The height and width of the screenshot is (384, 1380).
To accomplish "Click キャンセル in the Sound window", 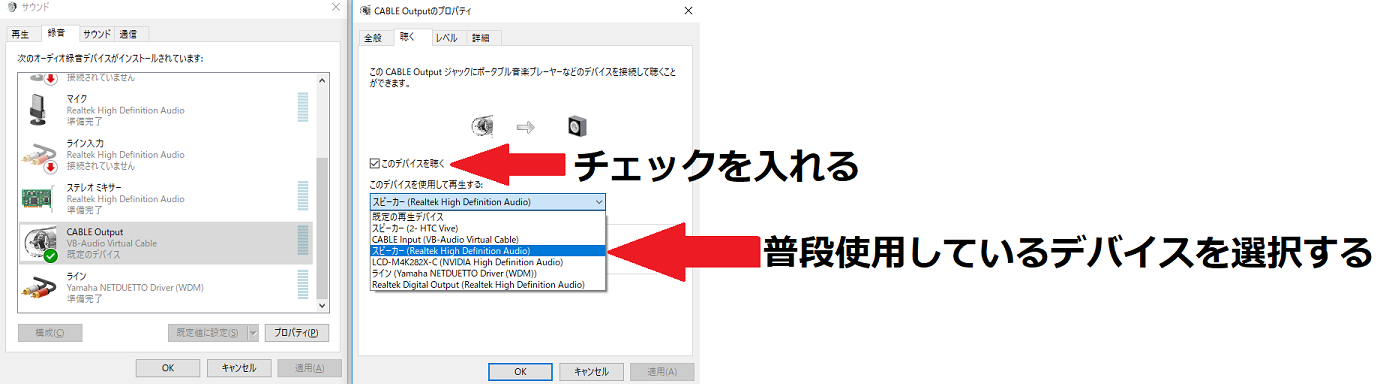I will point(238,368).
